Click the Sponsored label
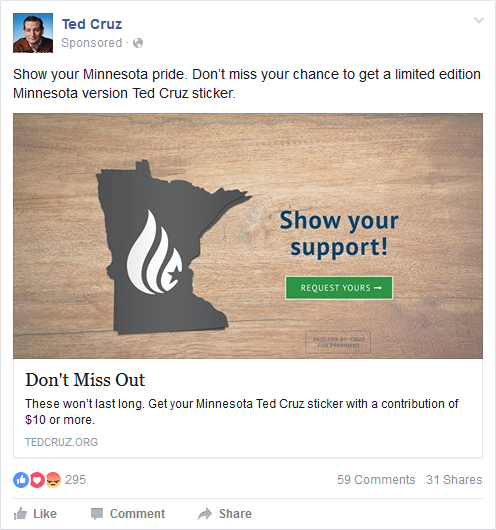Image resolution: width=496 pixels, height=530 pixels. [91, 43]
